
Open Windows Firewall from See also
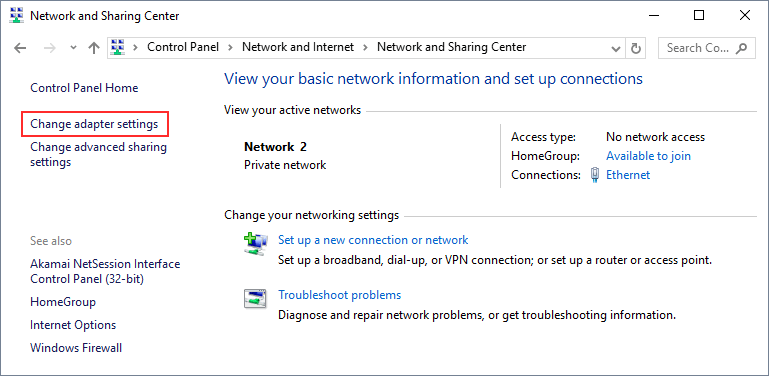click(76, 348)
